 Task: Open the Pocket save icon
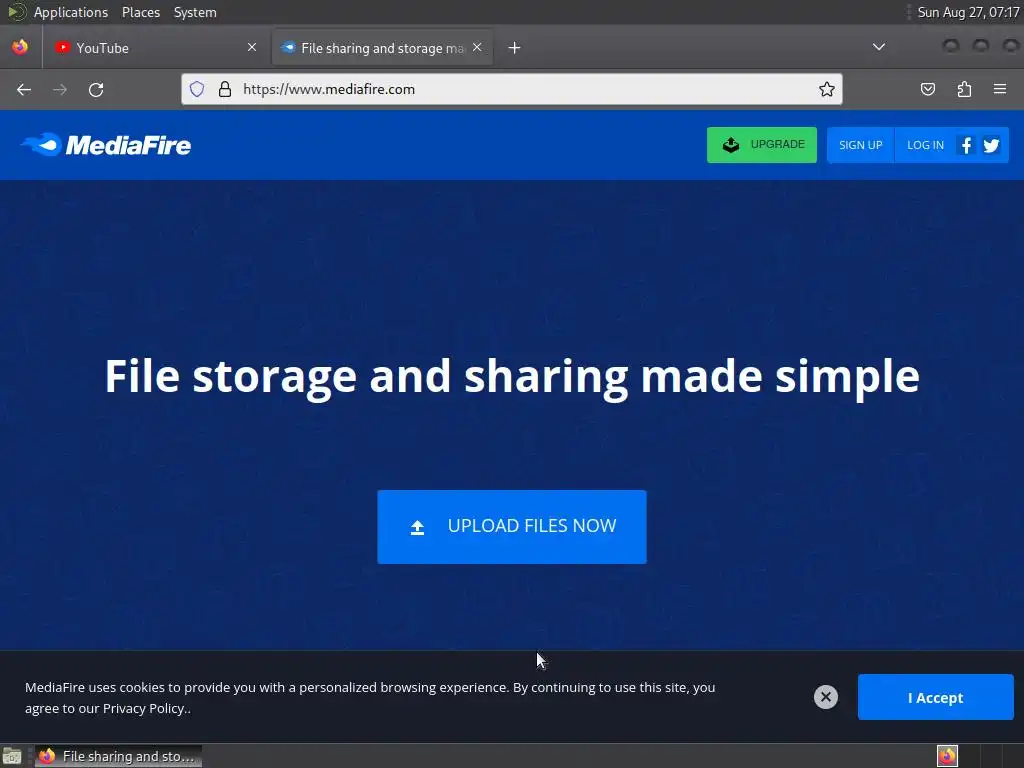(x=927, y=89)
